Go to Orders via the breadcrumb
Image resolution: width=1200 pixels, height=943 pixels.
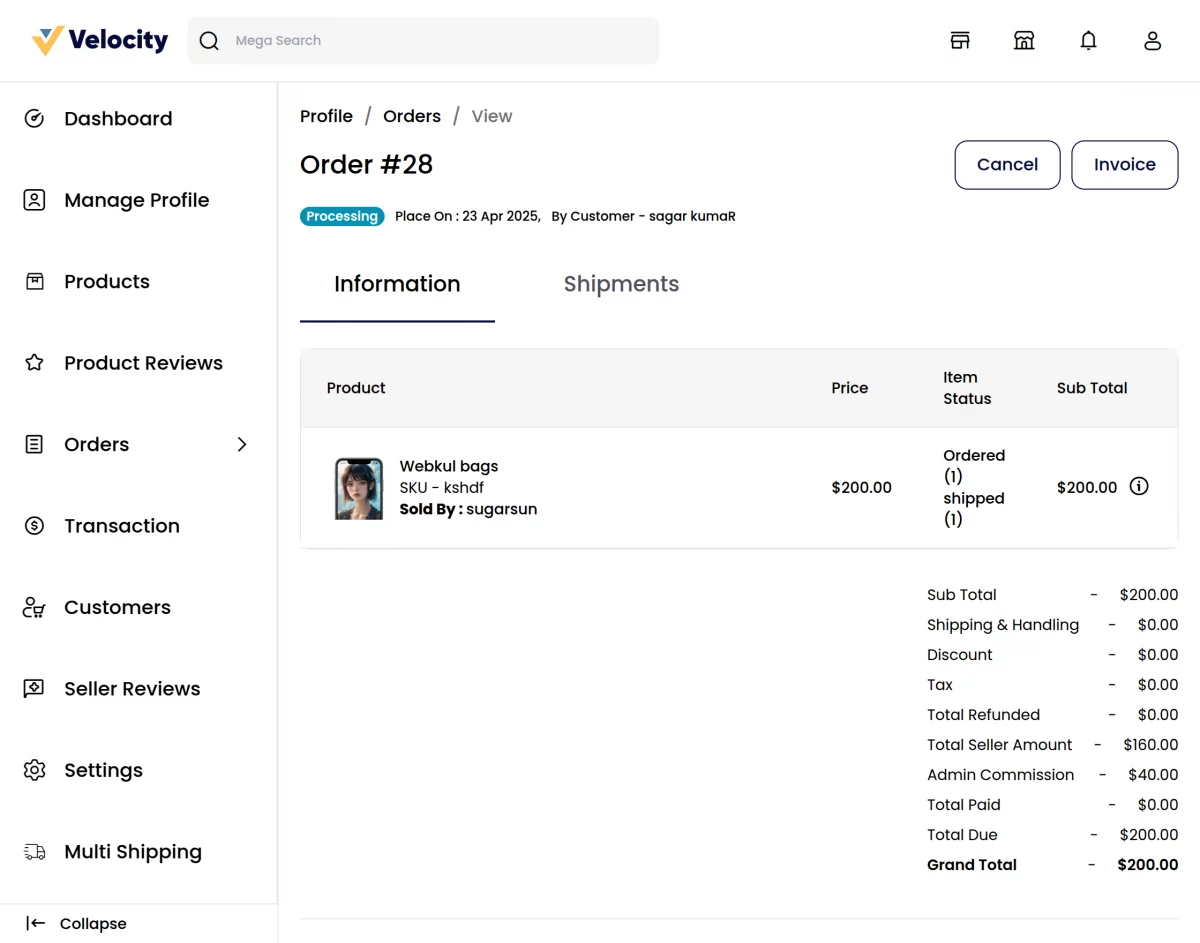[412, 116]
